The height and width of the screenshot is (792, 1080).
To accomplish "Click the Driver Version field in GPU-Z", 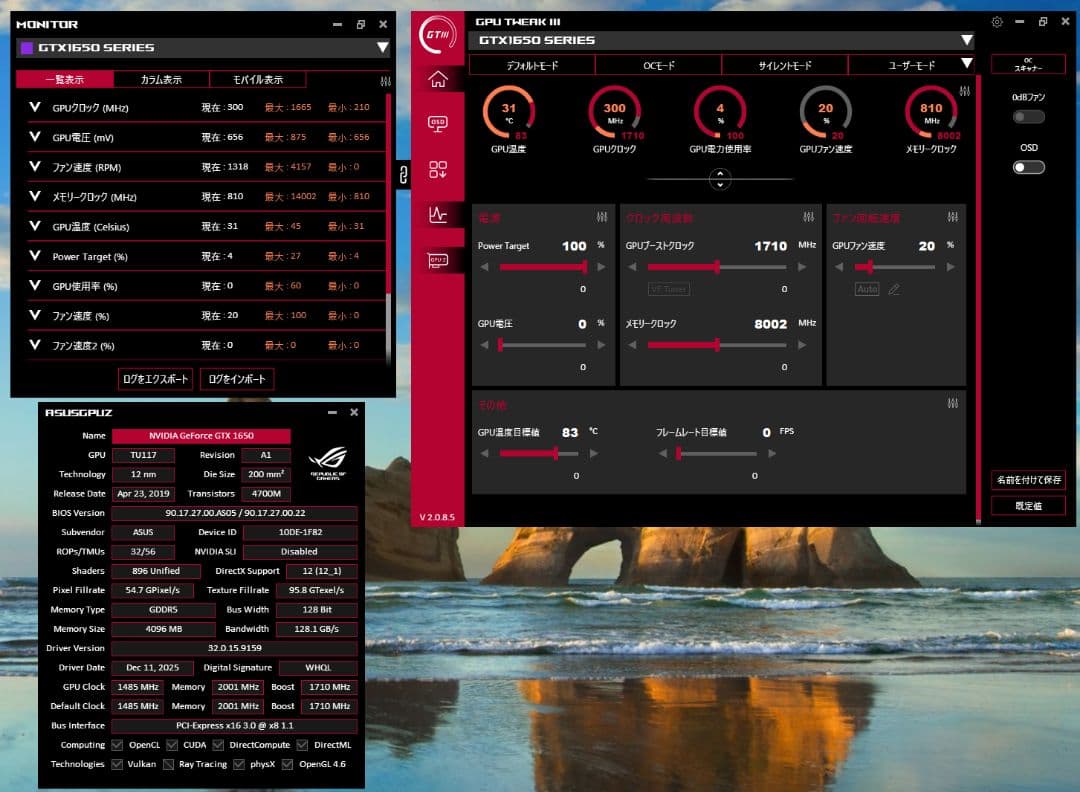I will 234,648.
